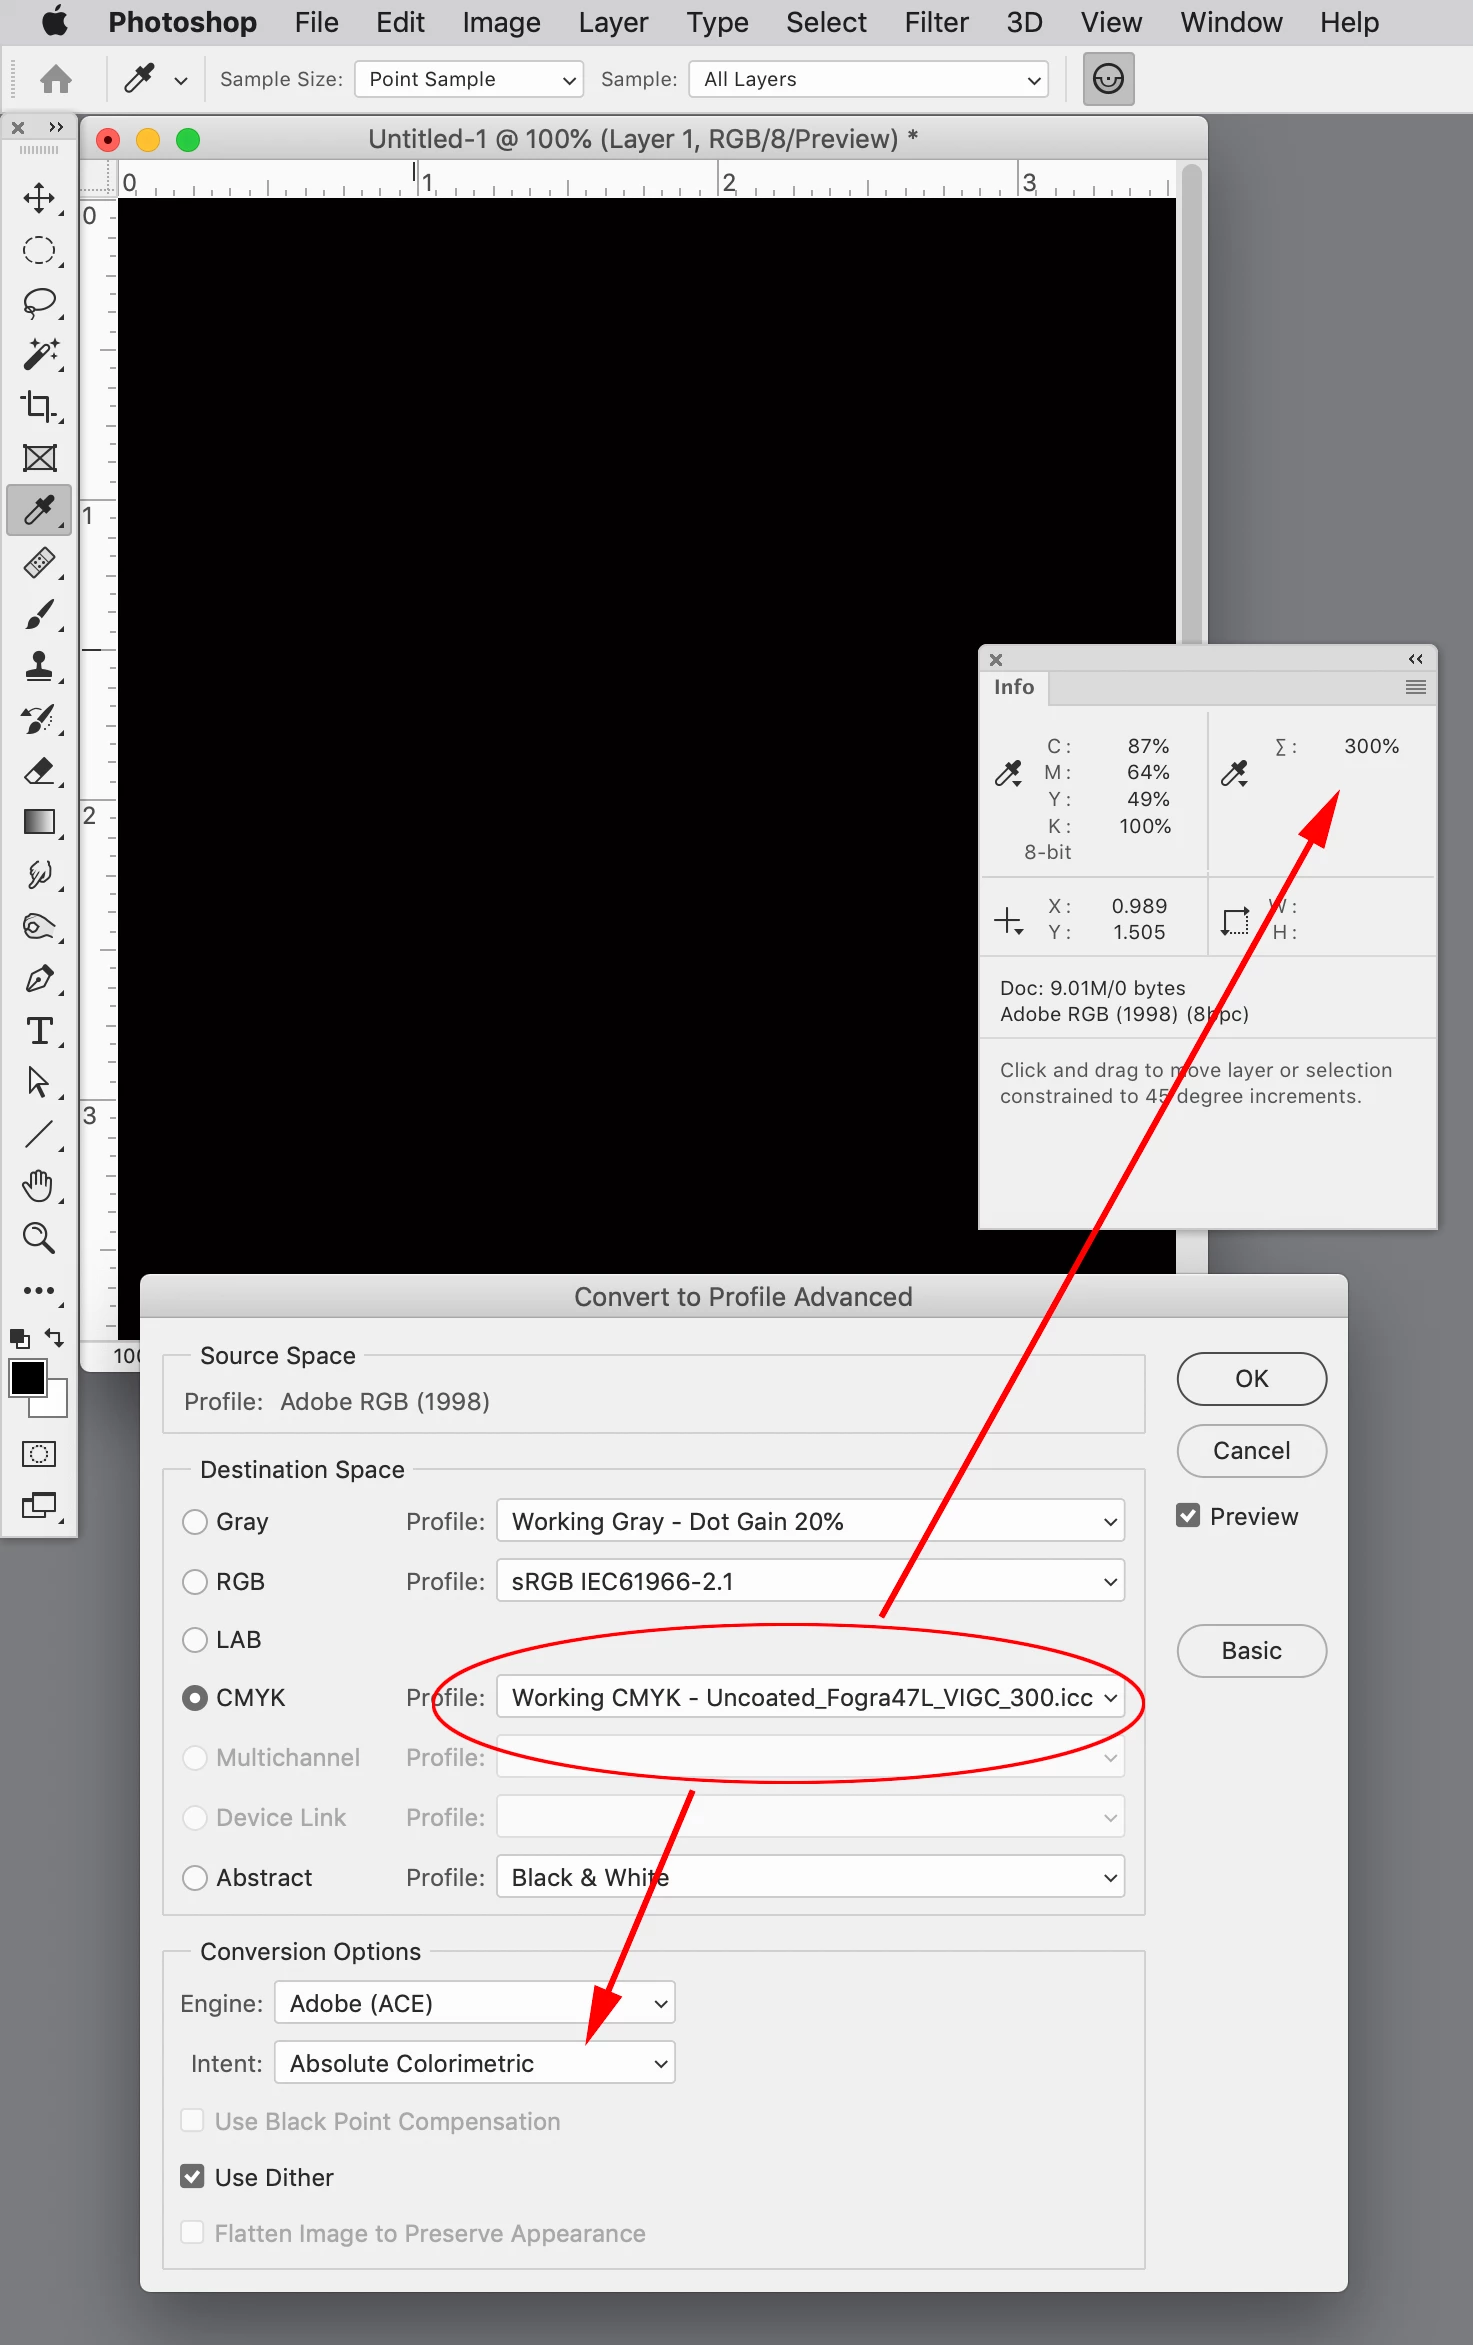Viewport: 1473px width, 2345px height.
Task: Swap foreground and background colors
Action: (55, 1337)
